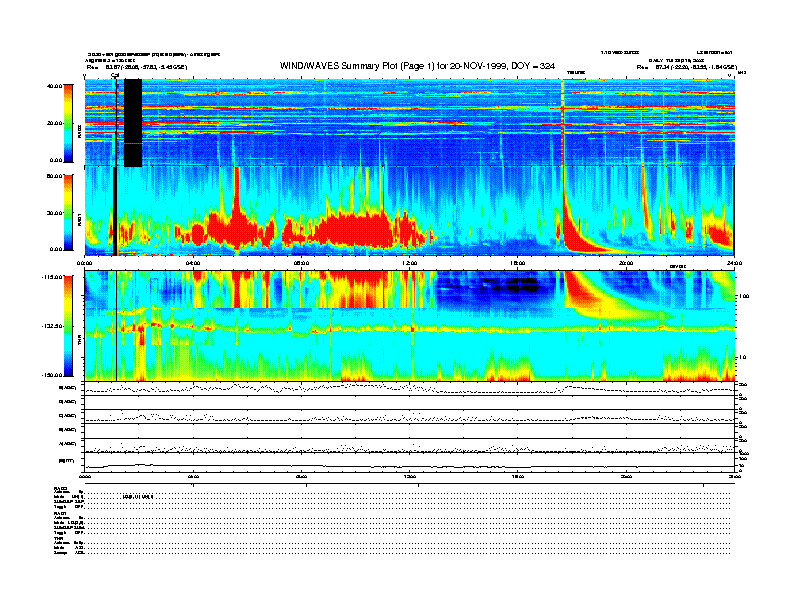792x612 pixels.
Task: Click 08:00 tick label below RAD1 spectrogram
Action: tap(302, 263)
